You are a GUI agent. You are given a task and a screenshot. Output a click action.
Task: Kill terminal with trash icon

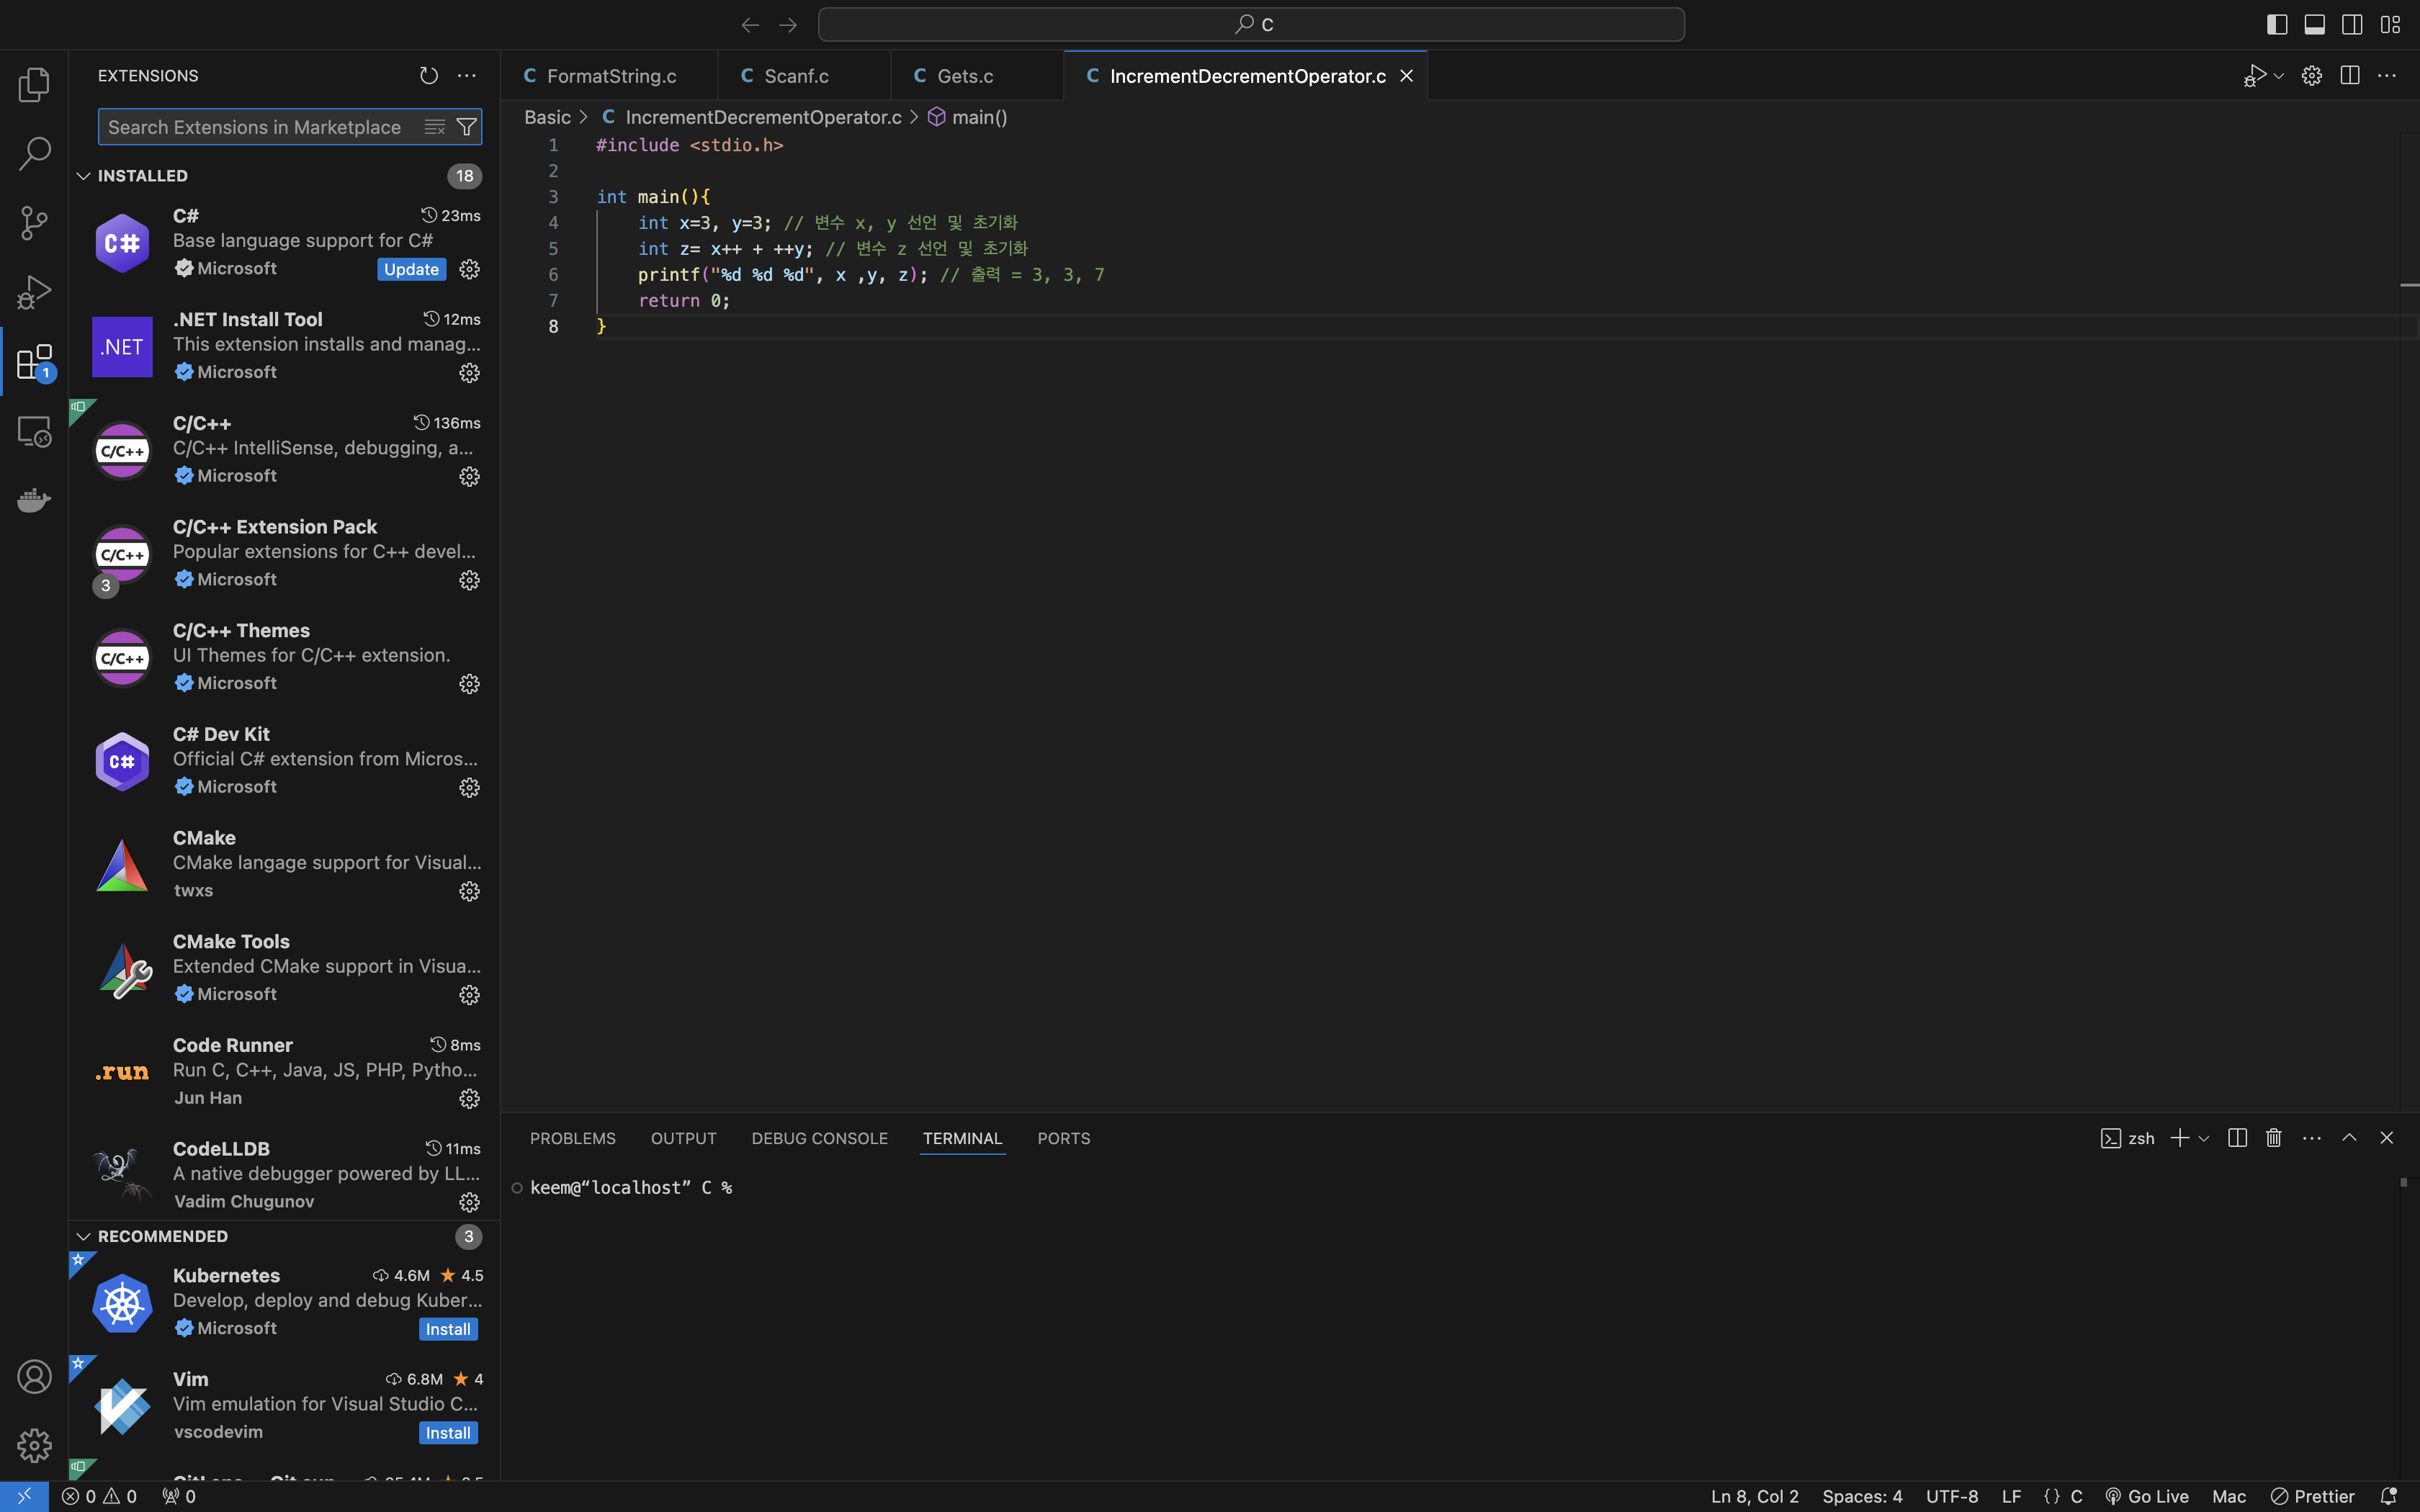click(x=2273, y=1138)
